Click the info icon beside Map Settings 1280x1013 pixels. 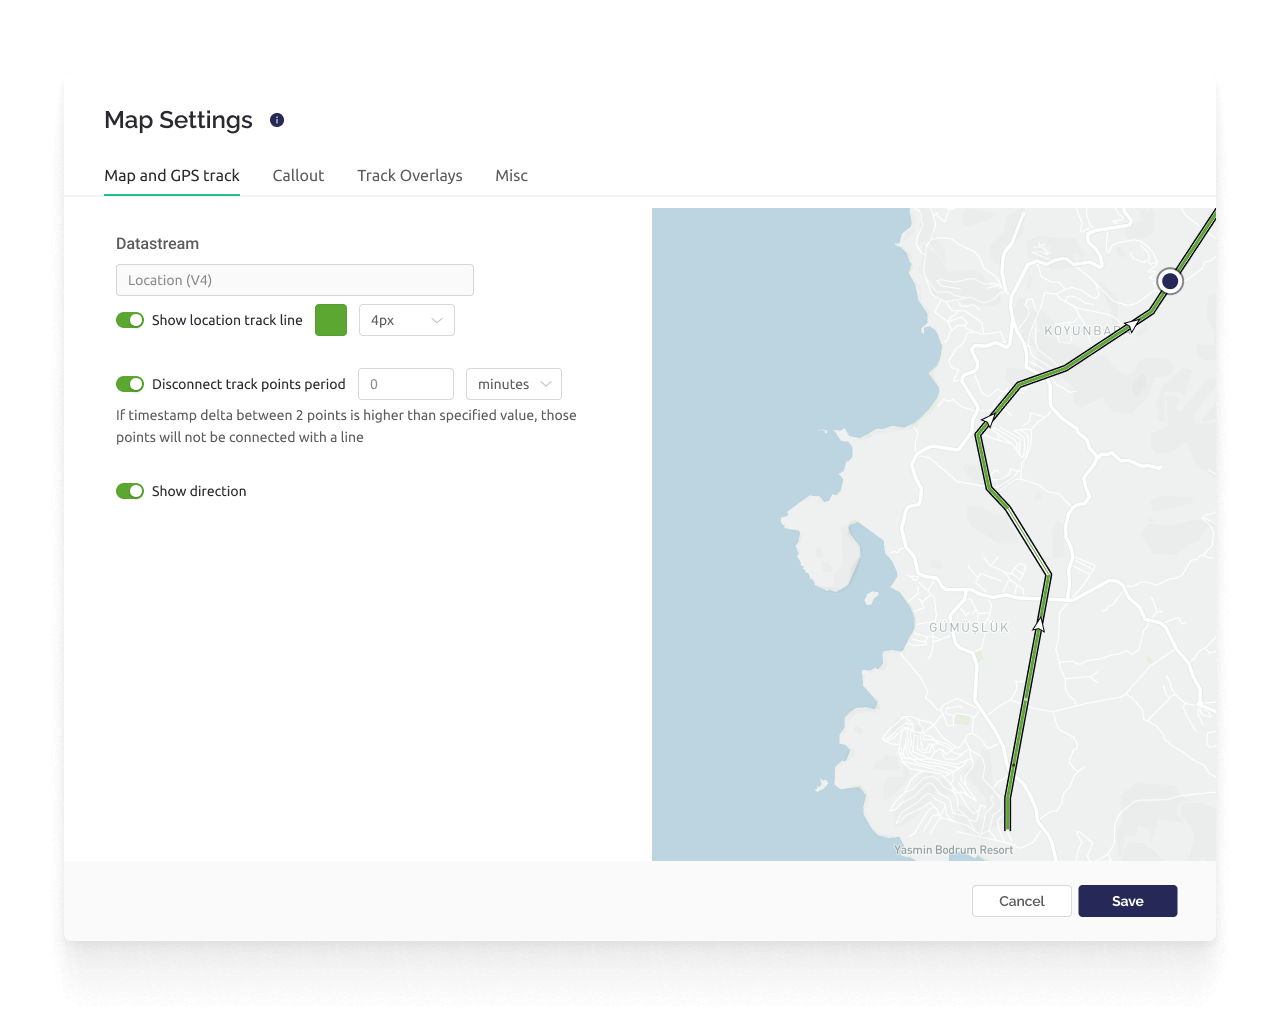pyautogui.click(x=277, y=120)
